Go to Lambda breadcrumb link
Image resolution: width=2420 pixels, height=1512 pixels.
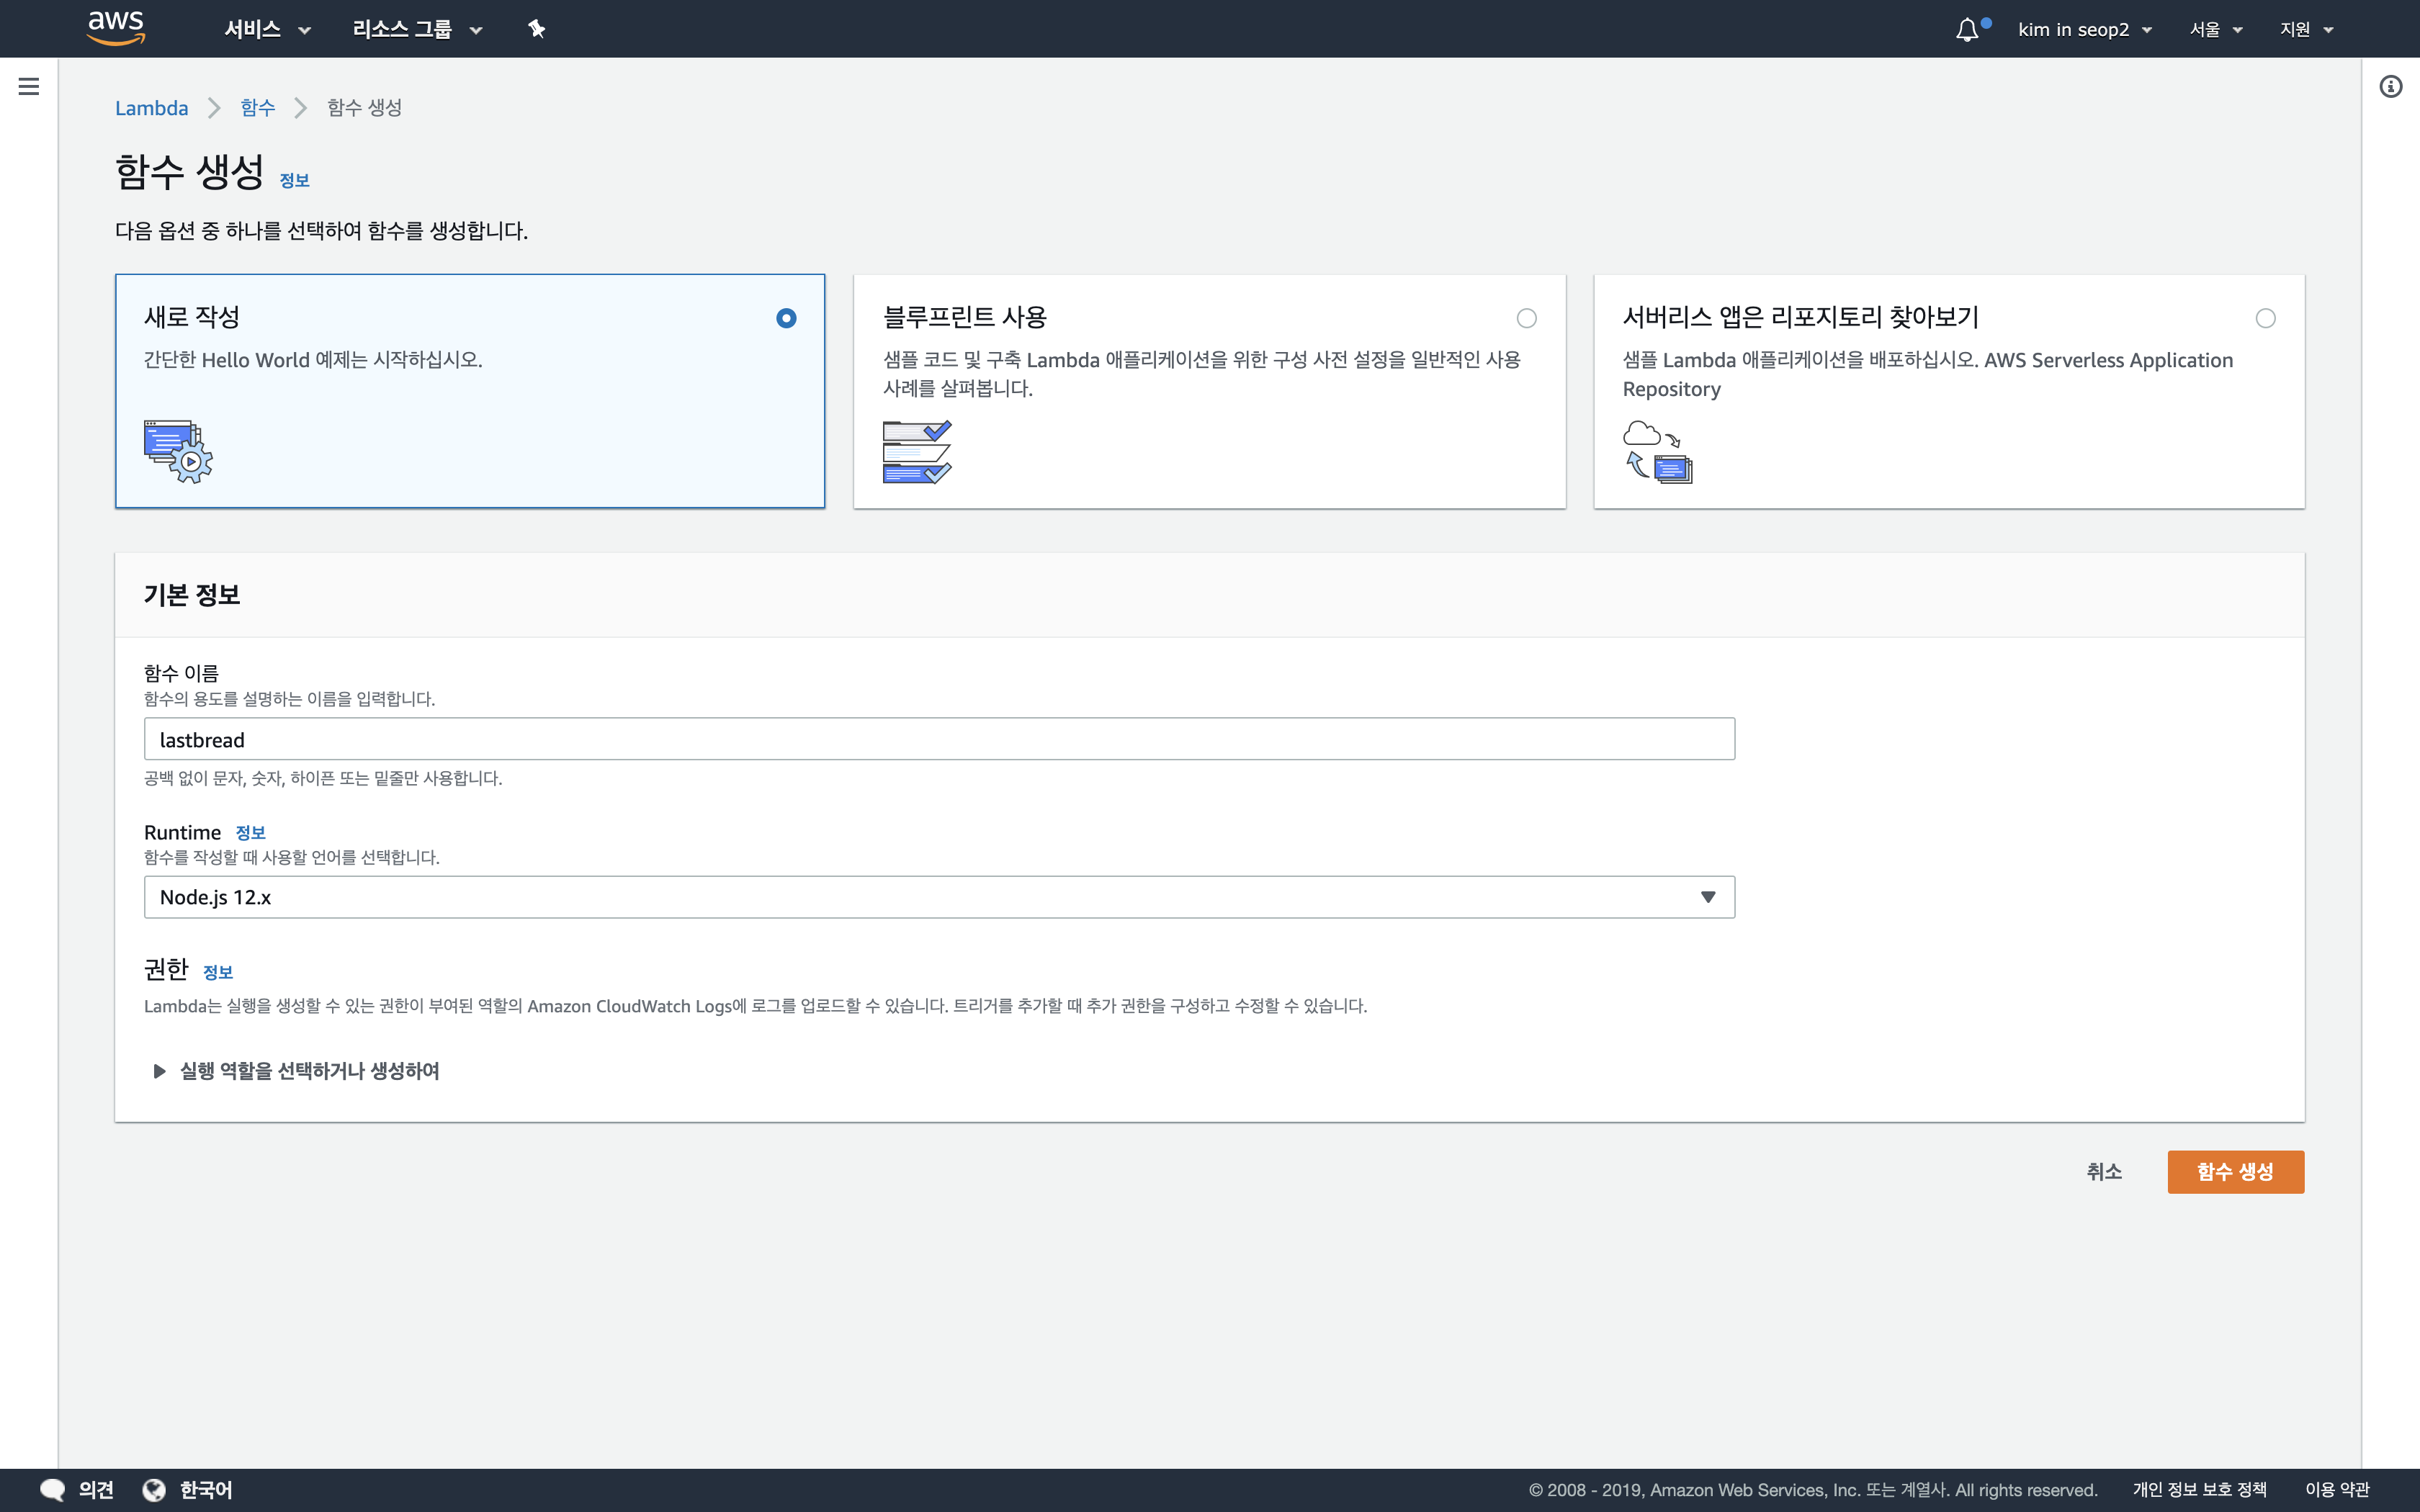(151, 108)
